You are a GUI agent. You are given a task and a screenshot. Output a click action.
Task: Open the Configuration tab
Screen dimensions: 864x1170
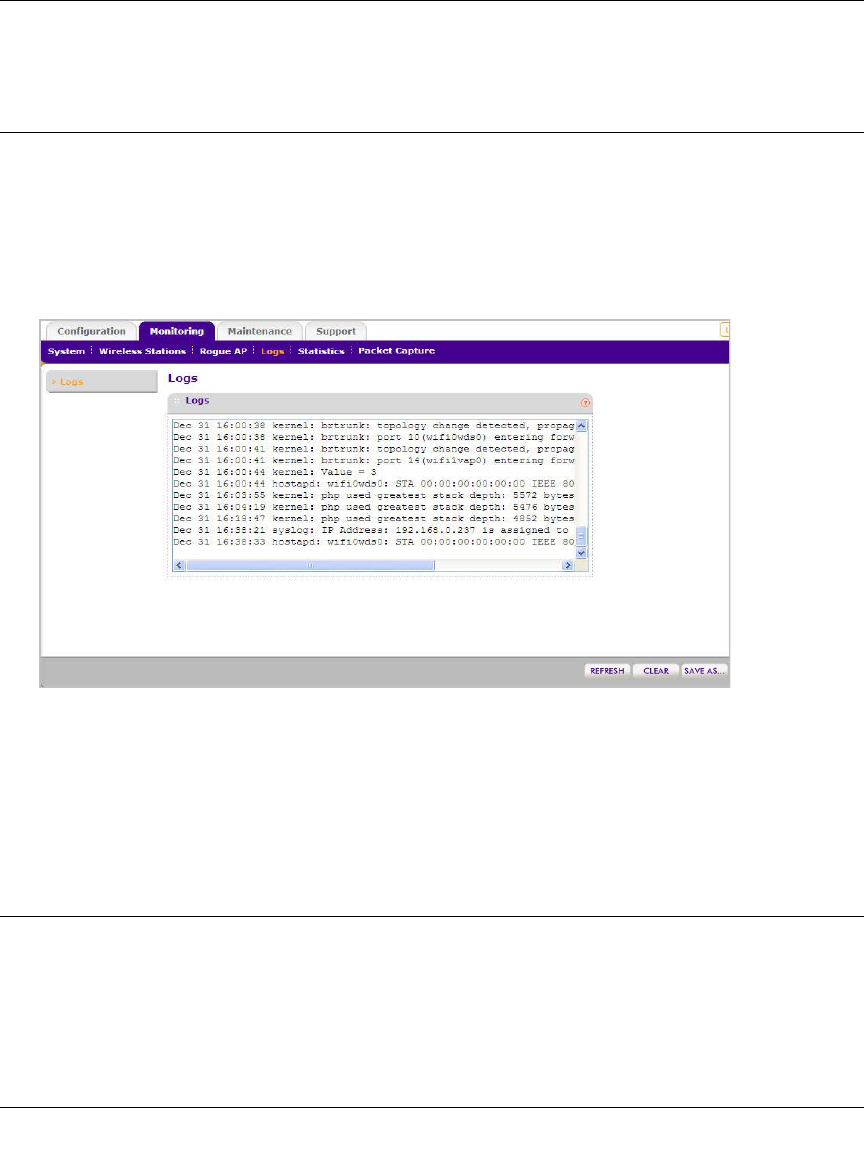(x=92, y=331)
